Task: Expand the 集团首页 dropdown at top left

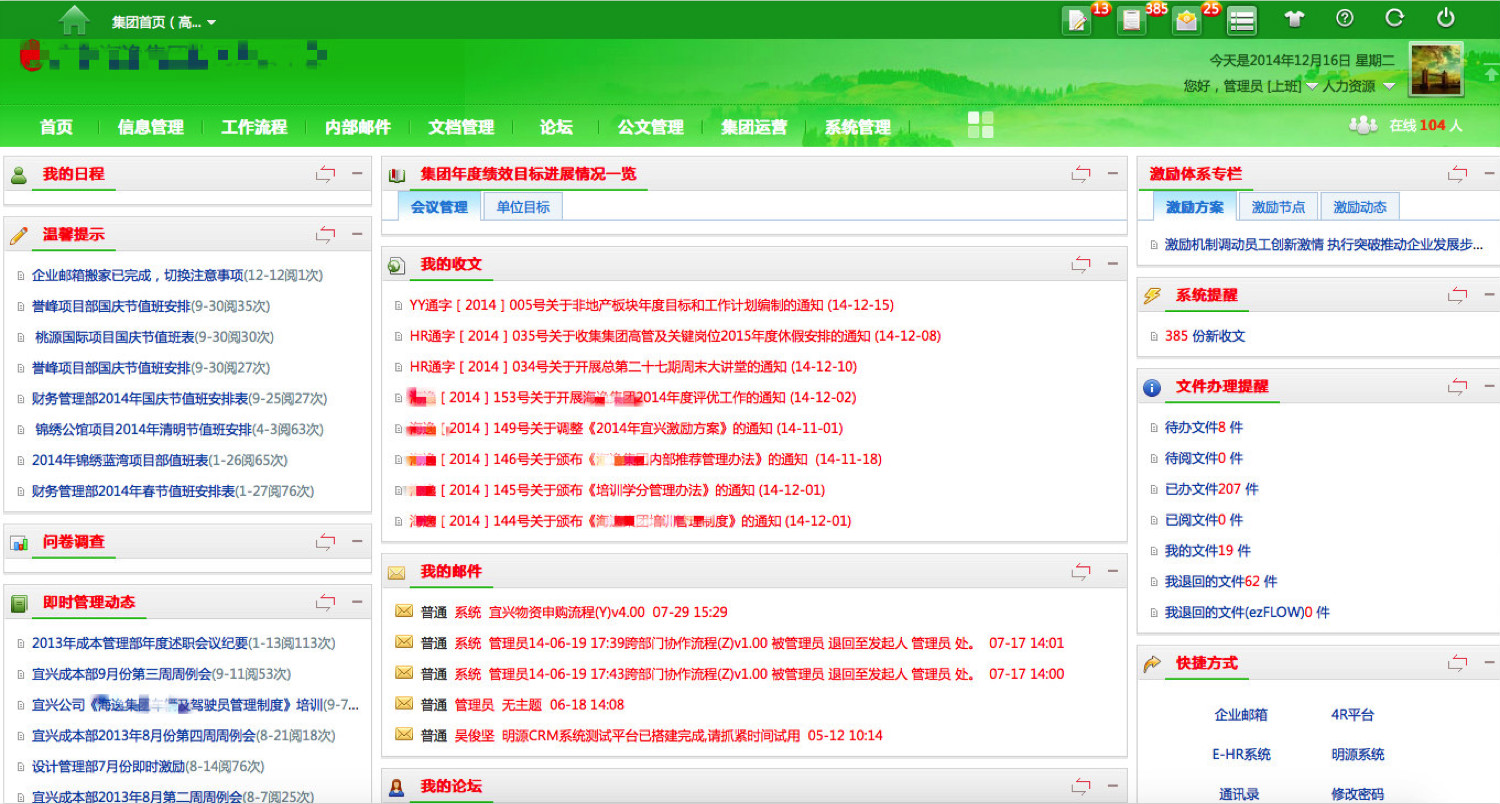Action: click(x=211, y=22)
